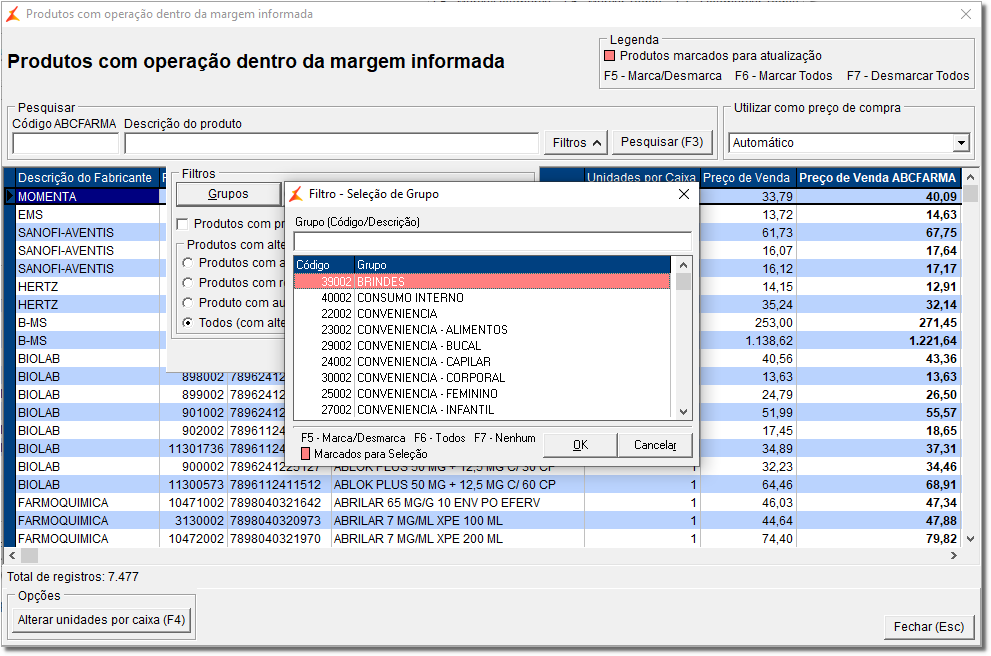Click the red Marcados para Seleção swatch

click(305, 454)
